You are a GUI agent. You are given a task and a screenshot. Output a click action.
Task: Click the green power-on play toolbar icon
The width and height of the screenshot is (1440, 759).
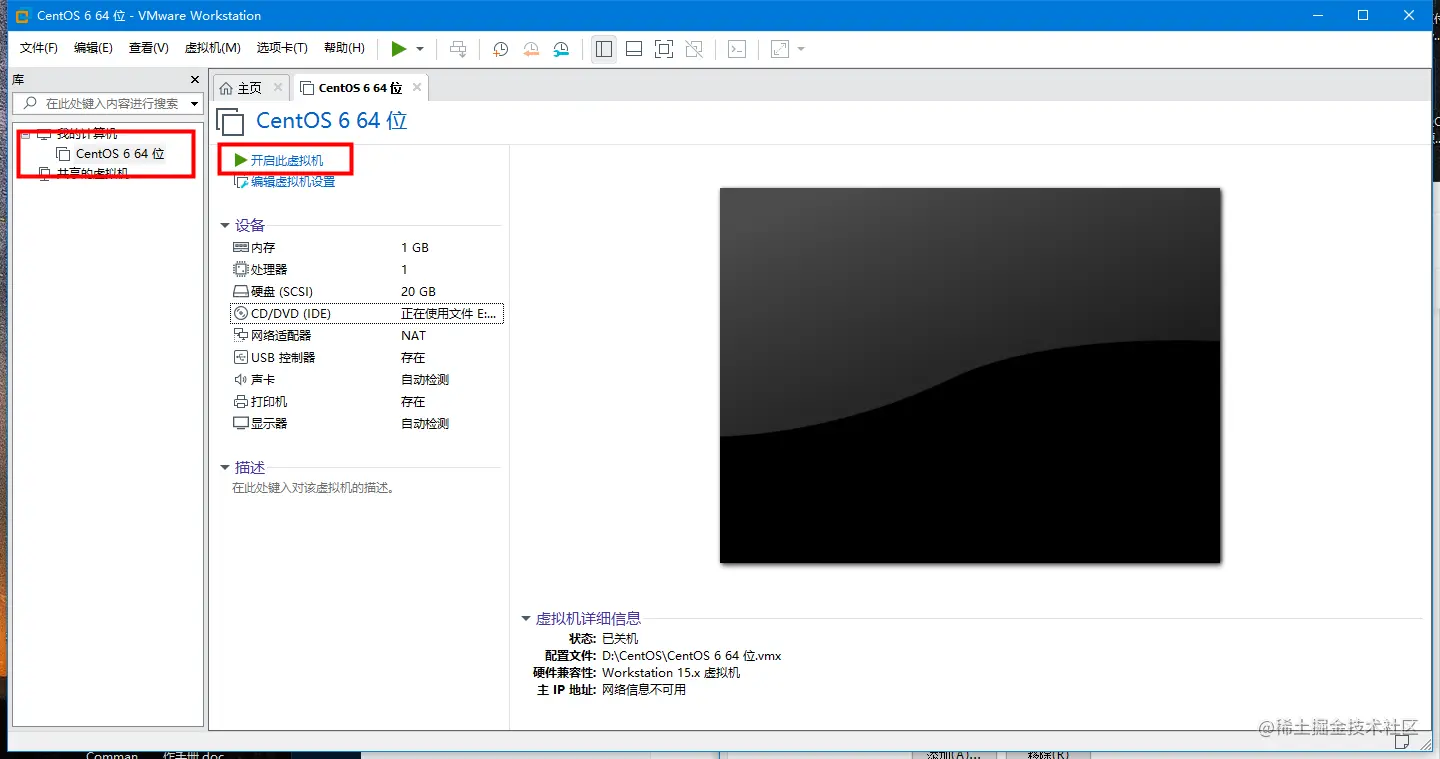(398, 48)
